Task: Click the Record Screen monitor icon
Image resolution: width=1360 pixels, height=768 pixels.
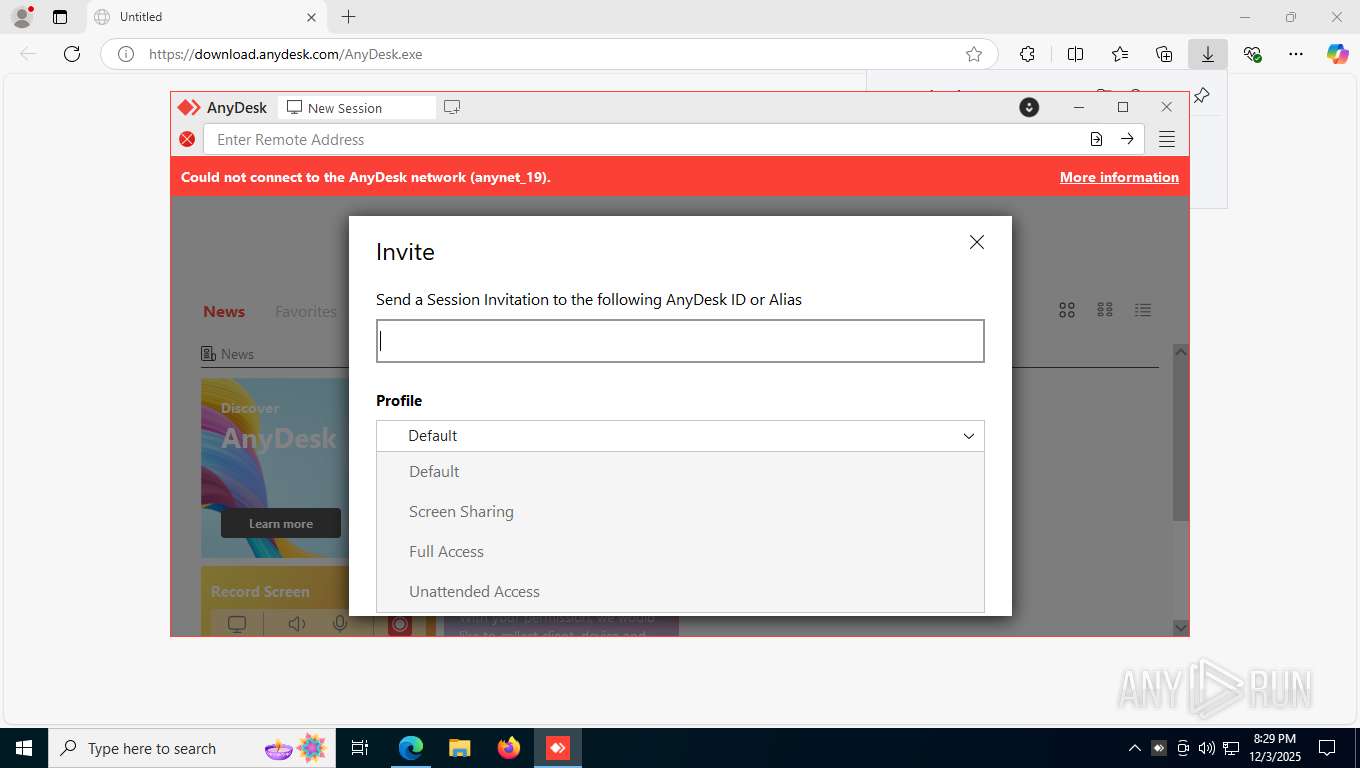Action: (237, 624)
